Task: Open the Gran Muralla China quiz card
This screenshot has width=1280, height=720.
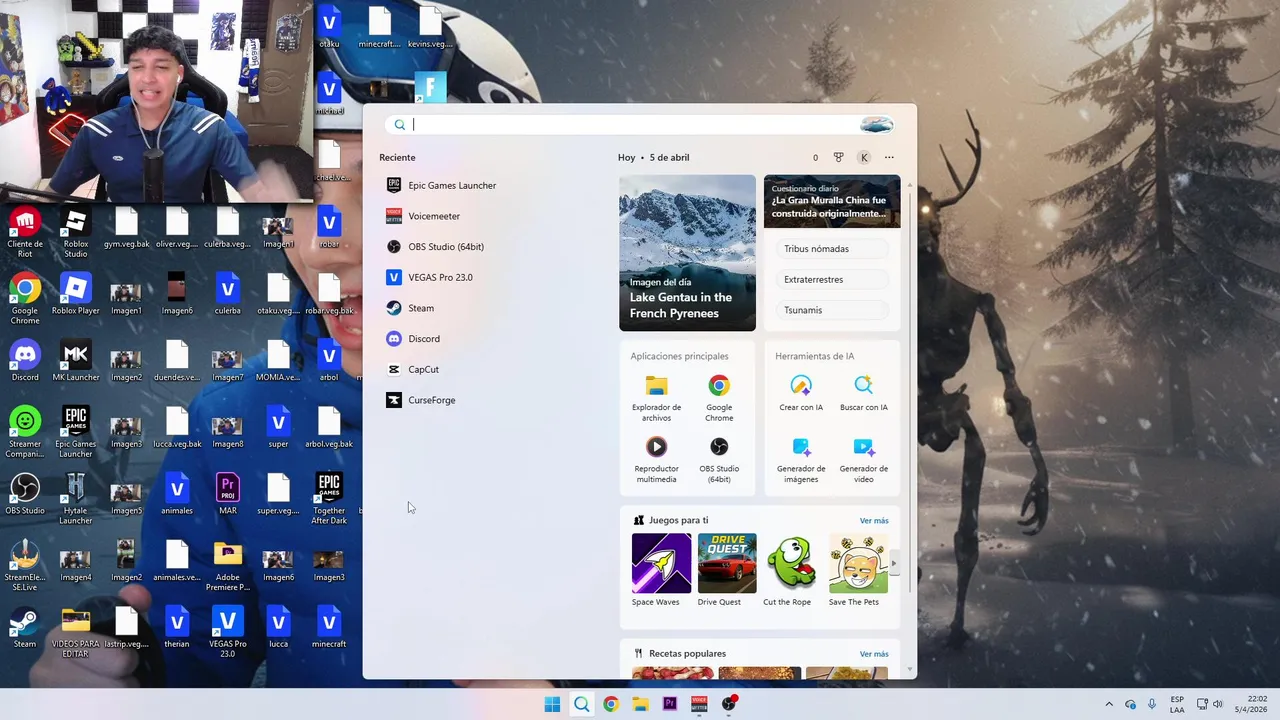Action: pos(832,201)
